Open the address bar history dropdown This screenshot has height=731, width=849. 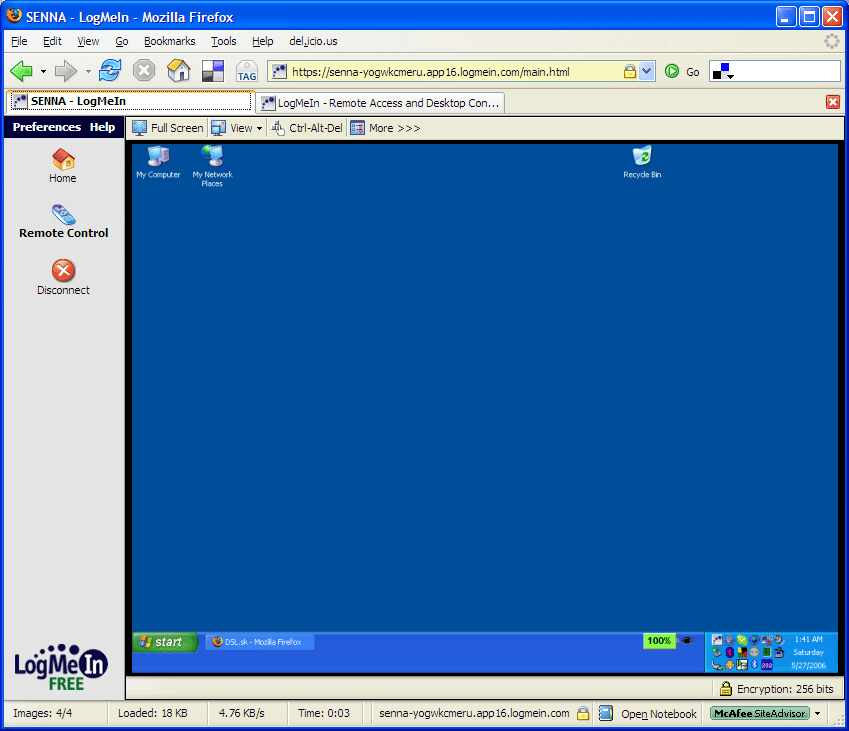tap(646, 71)
